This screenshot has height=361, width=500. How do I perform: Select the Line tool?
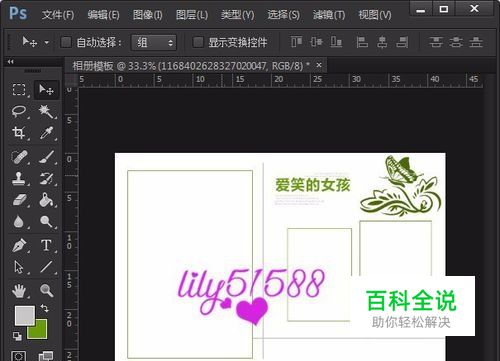46,267
